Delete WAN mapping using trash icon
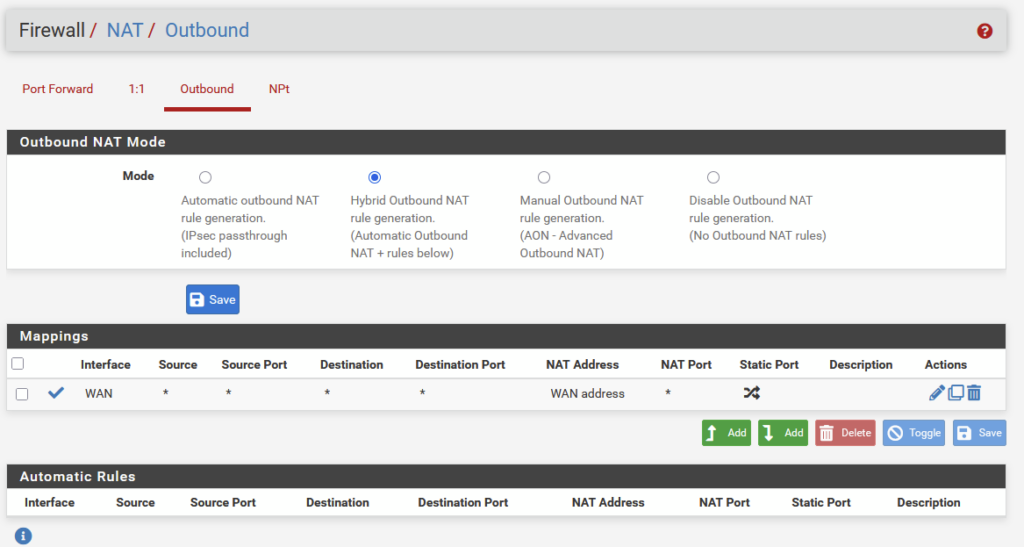 pos(974,393)
